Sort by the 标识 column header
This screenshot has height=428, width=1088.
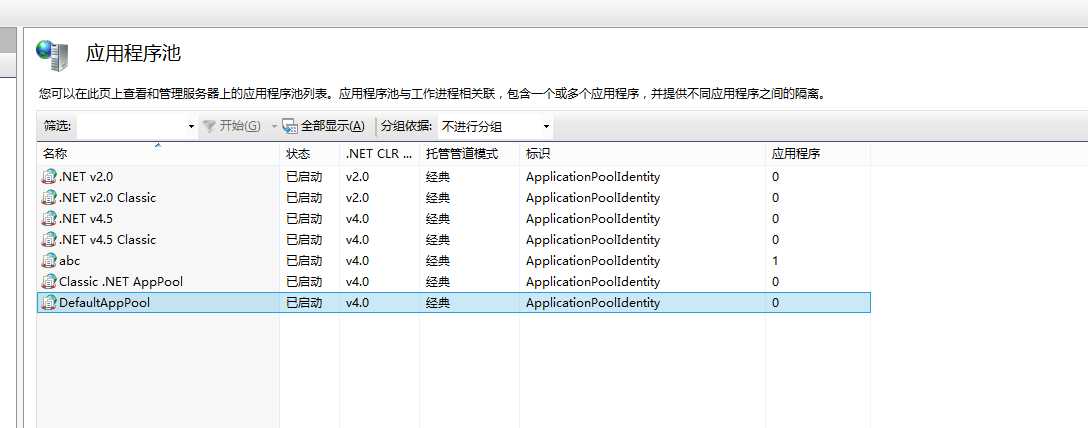click(643, 154)
